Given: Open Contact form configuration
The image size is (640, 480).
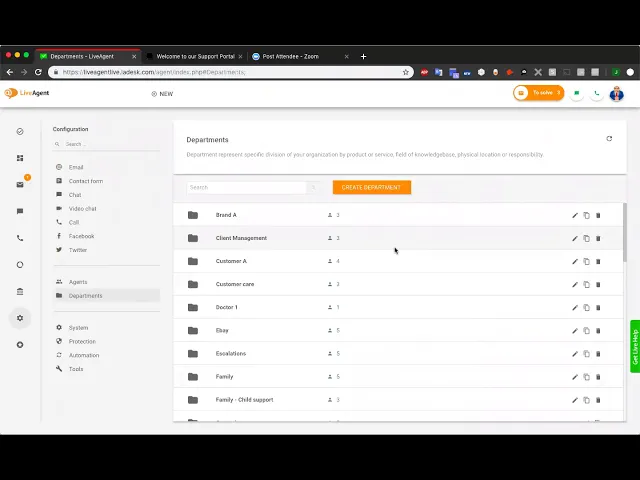Looking at the screenshot, I should pos(85,181).
